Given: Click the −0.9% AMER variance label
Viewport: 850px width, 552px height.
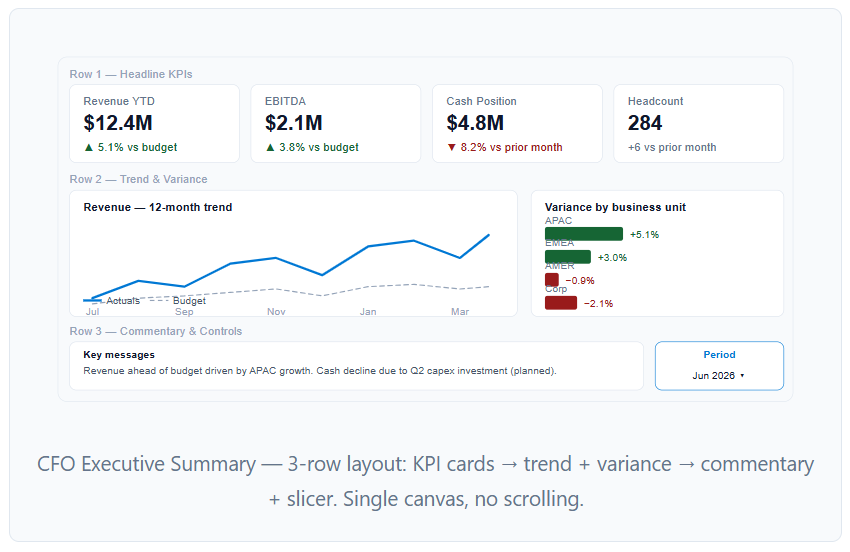Looking at the screenshot, I should (x=580, y=280).
